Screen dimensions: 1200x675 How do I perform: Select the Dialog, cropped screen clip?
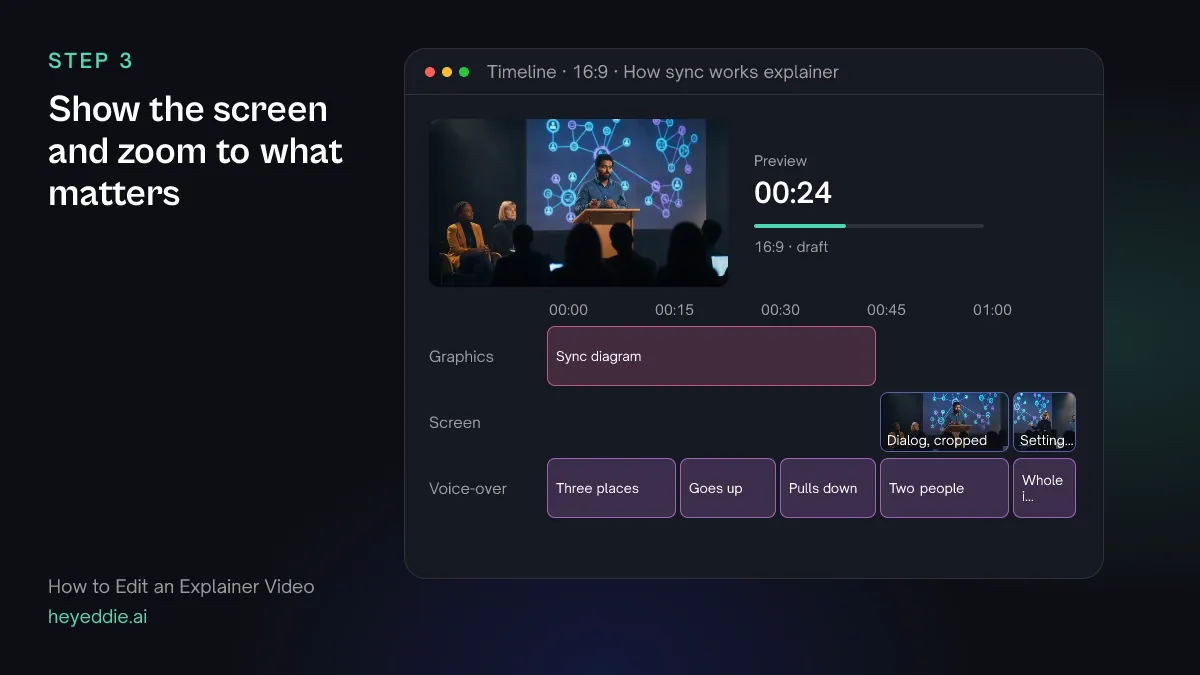click(944, 422)
